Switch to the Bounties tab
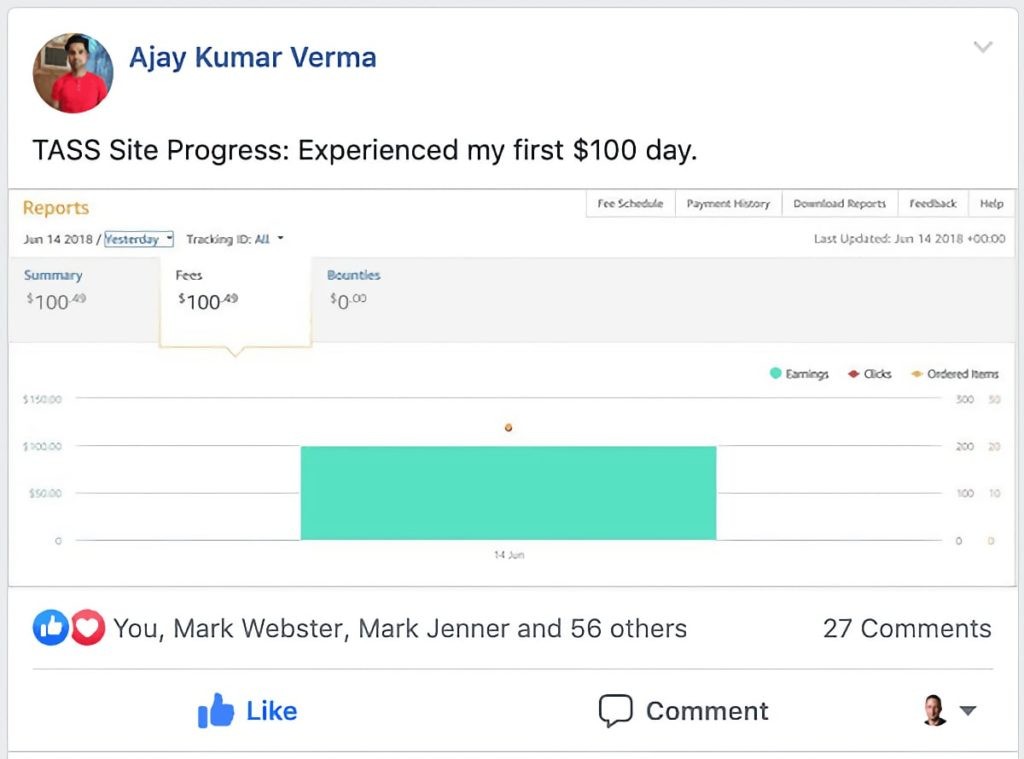The width and height of the screenshot is (1024, 759). pyautogui.click(x=353, y=275)
